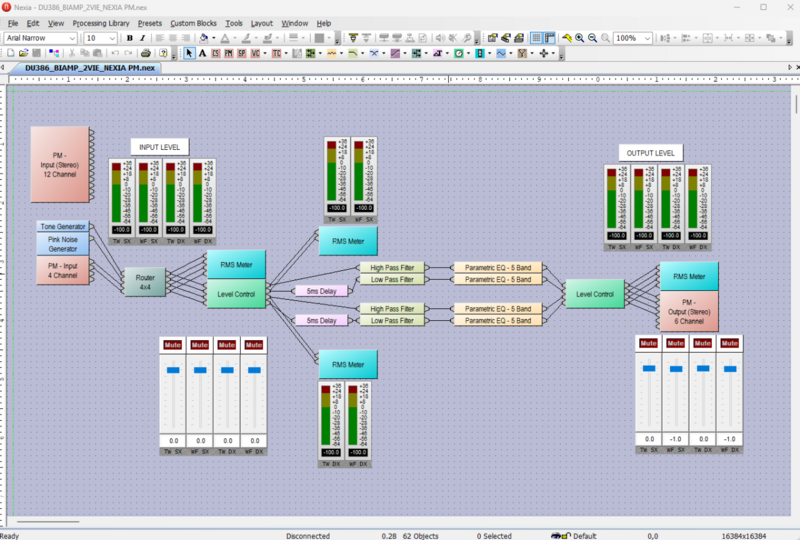Click first output channel fader handle
Image resolution: width=800 pixels, height=540 pixels.
(x=650, y=369)
